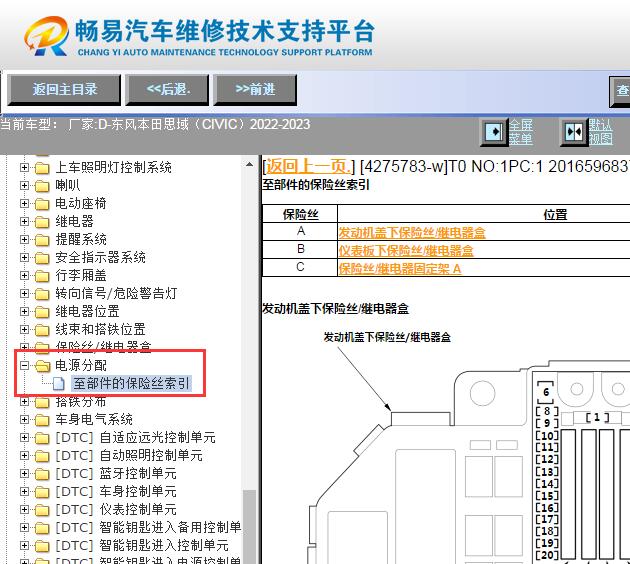This screenshot has height=564, width=630.
Task: Select the [DTC] 仪表控制单元 item
Action: click(x=116, y=509)
